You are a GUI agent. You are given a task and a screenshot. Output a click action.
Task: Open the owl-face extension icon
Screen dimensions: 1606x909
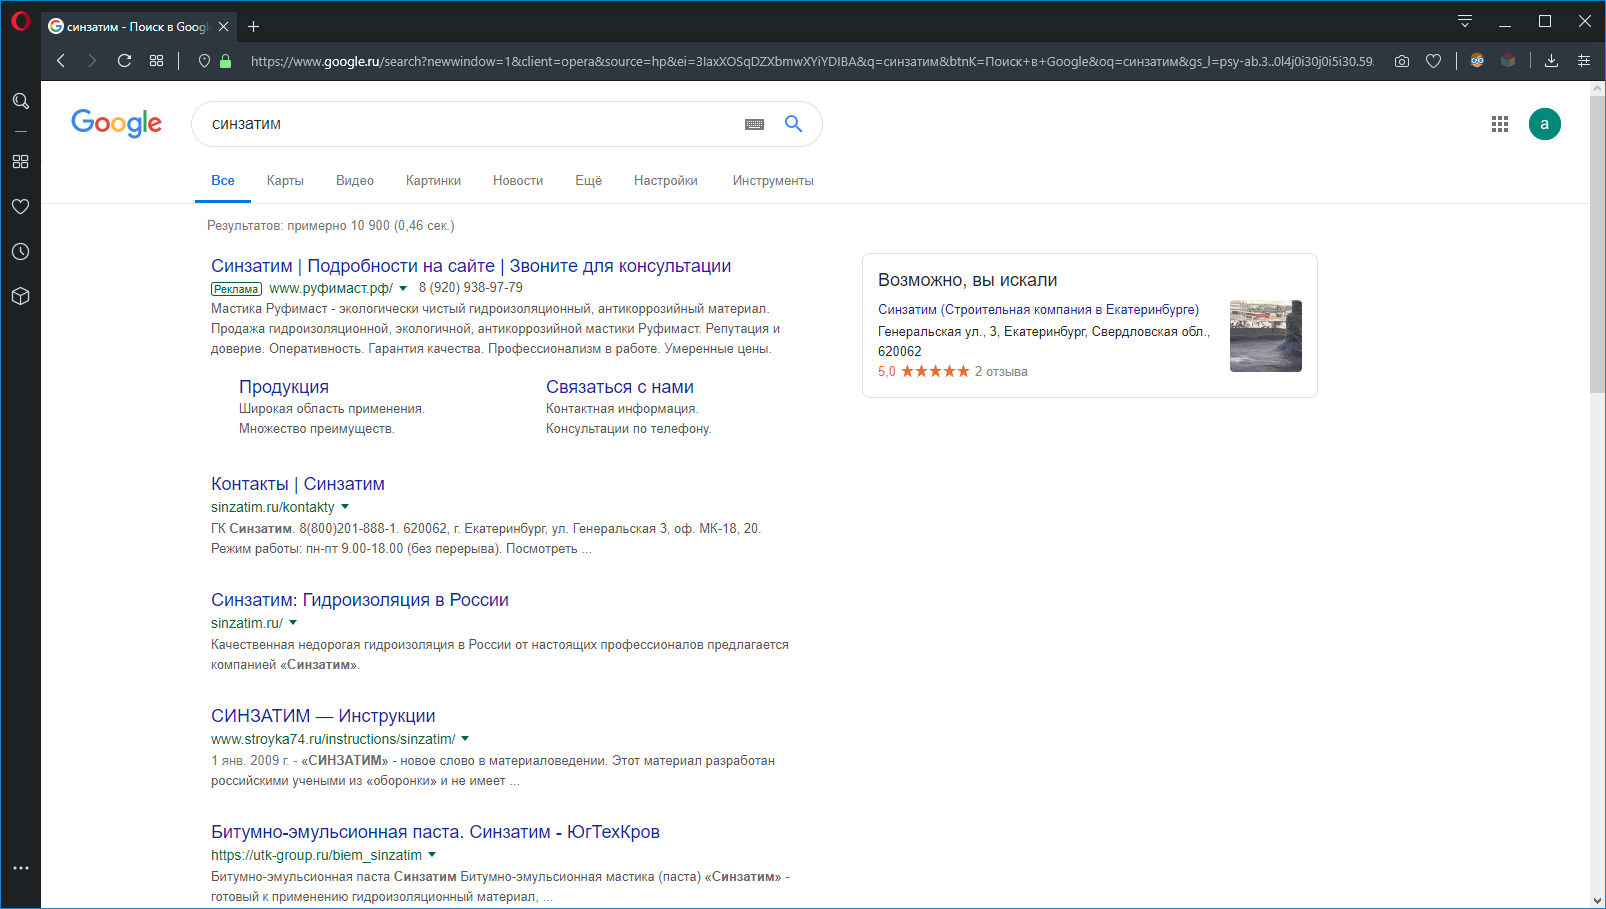[1477, 61]
